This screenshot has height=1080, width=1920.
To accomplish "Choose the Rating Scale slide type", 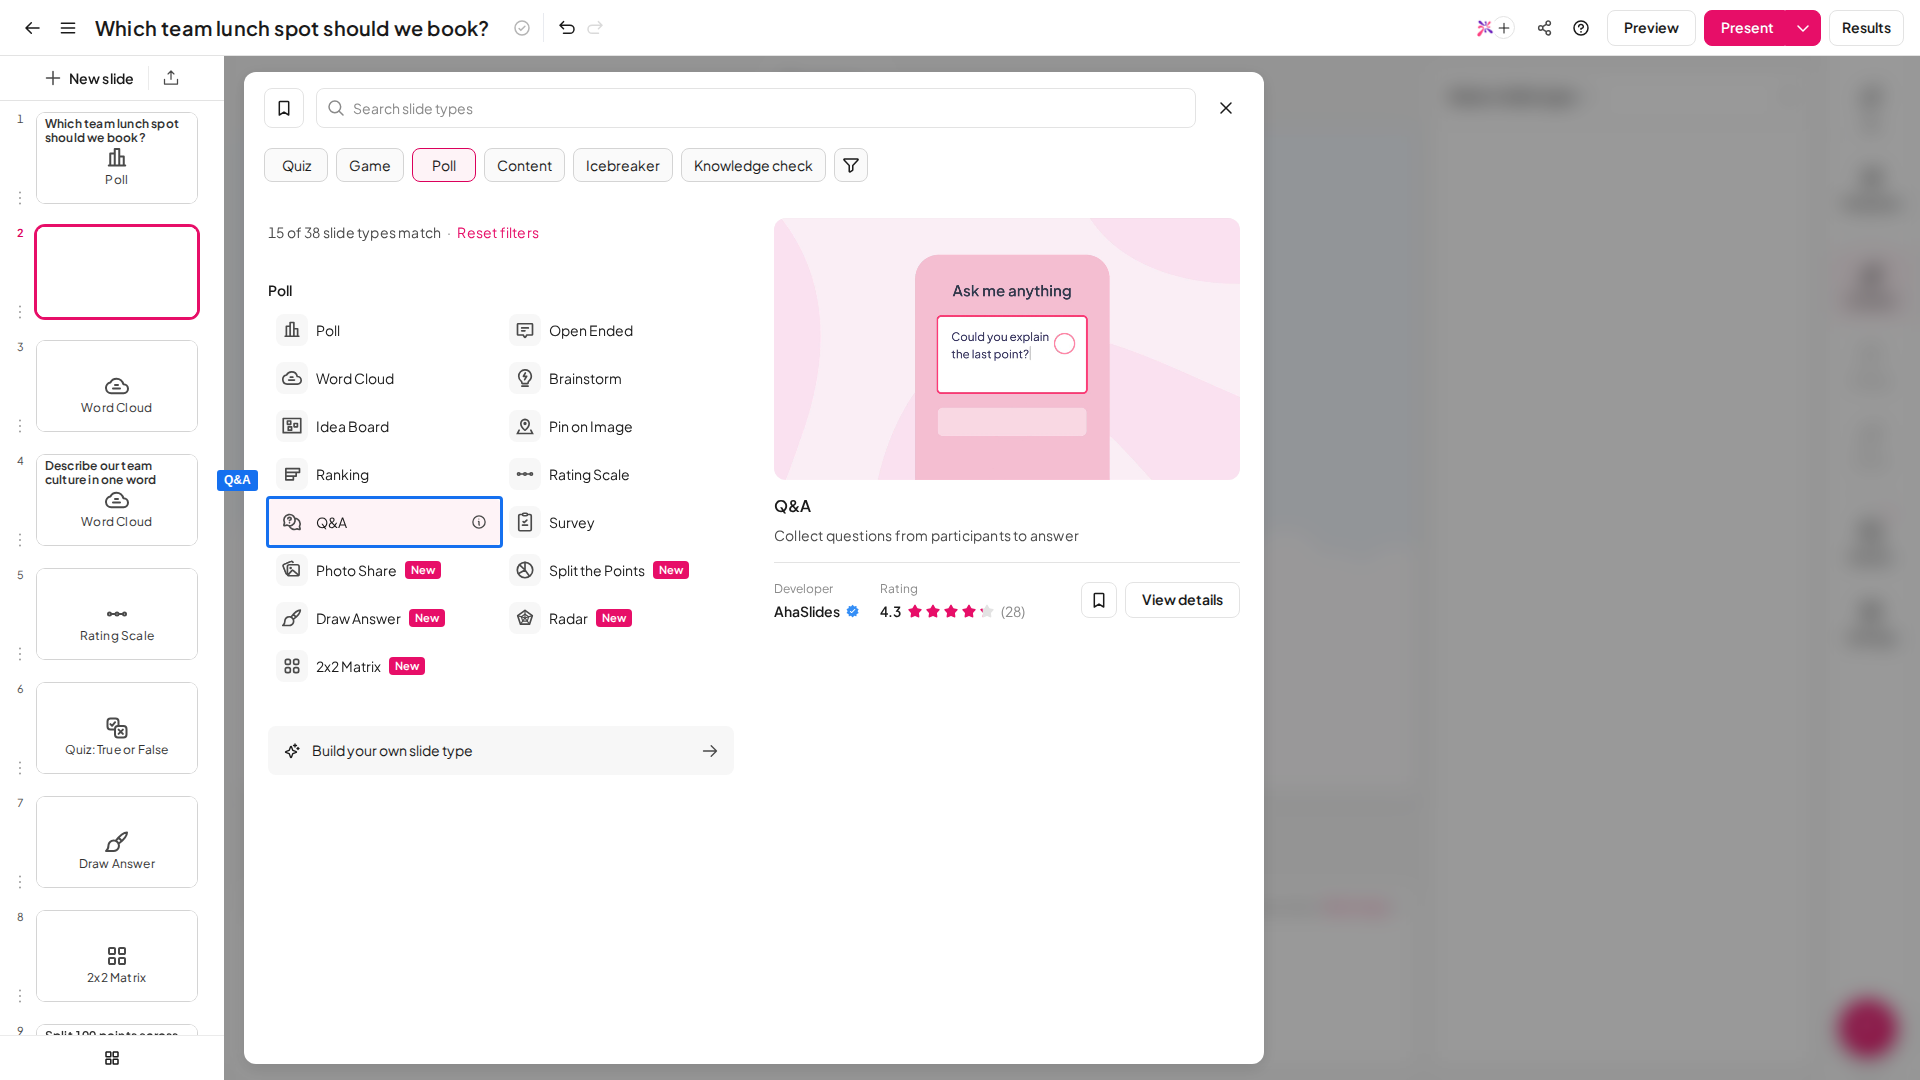I will (617, 474).
